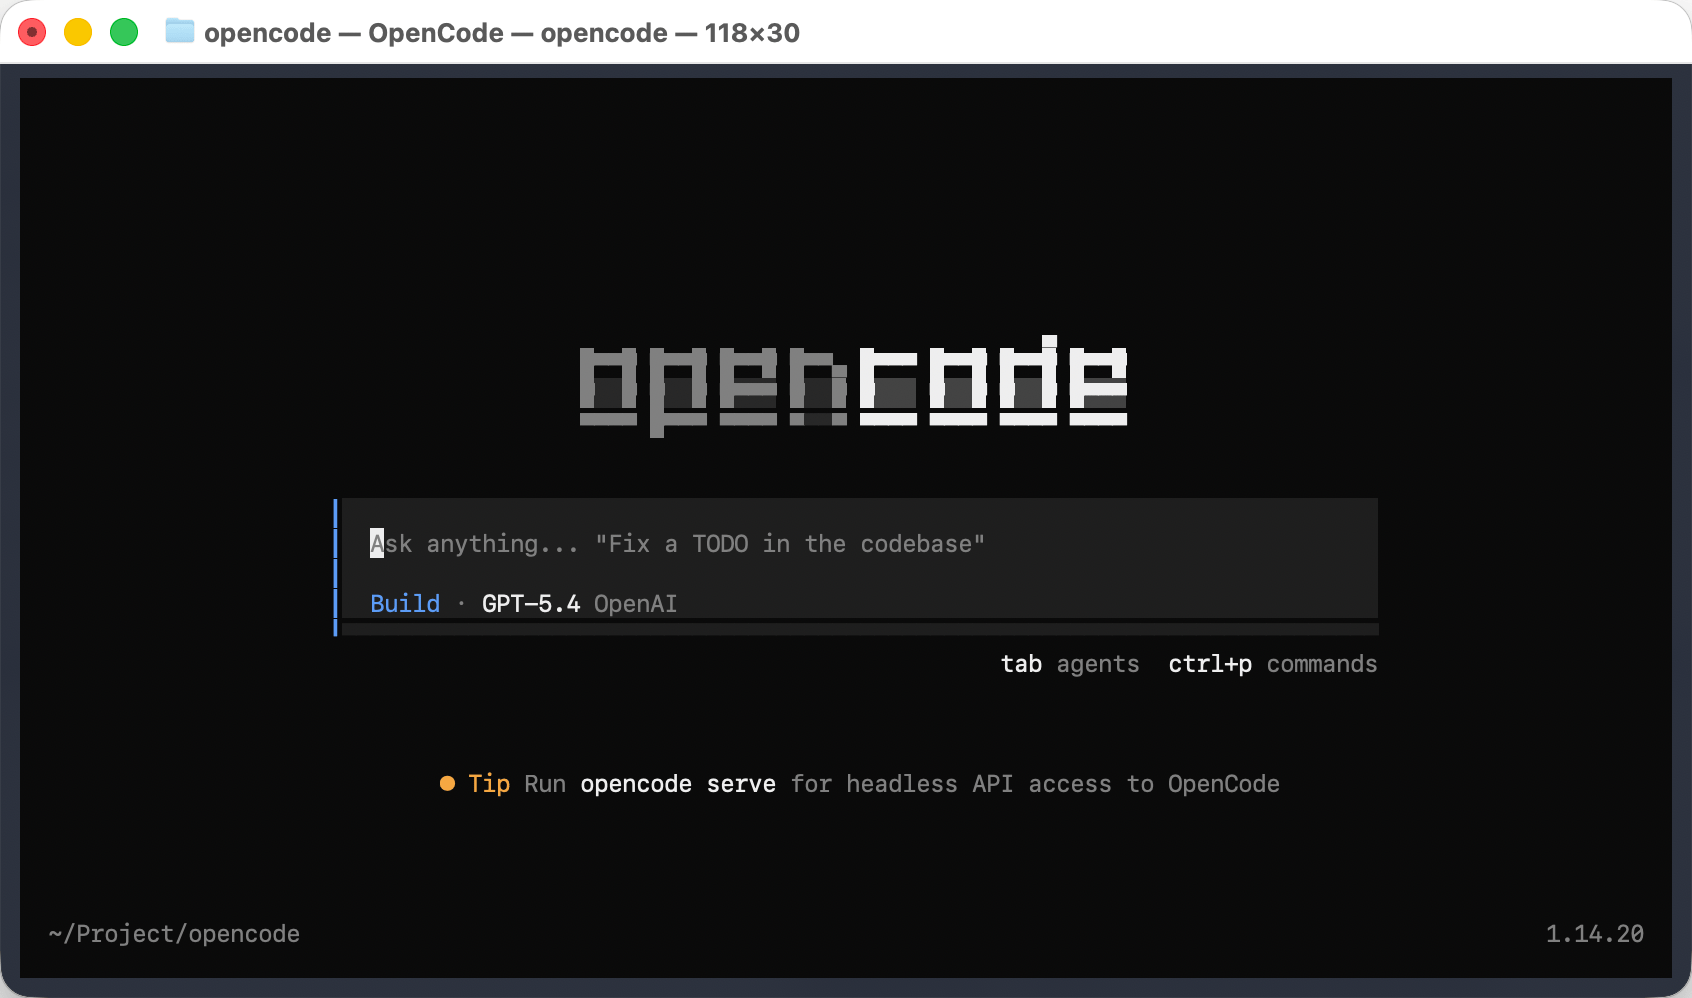
Task: Click the opencode ASCII logo
Action: [853, 386]
